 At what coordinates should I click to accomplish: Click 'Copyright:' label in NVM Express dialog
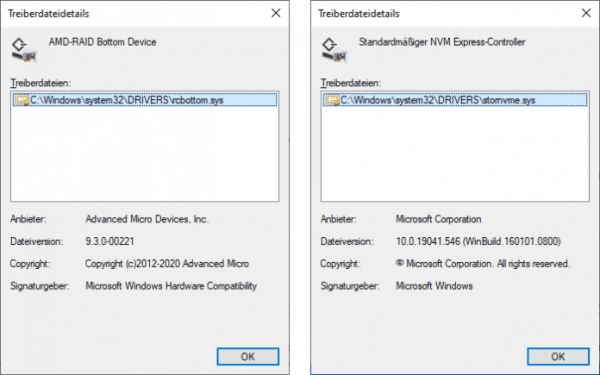(341, 264)
